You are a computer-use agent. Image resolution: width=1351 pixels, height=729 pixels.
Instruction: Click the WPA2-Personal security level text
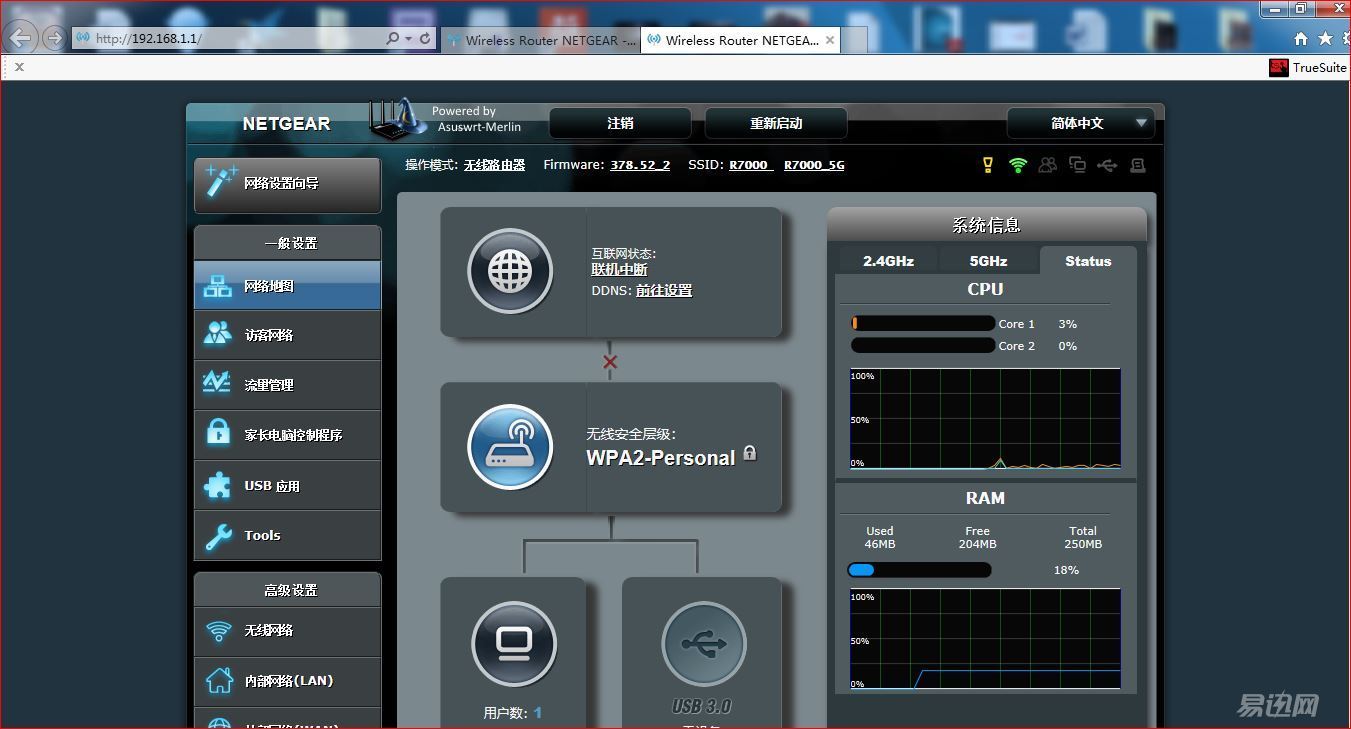660,458
